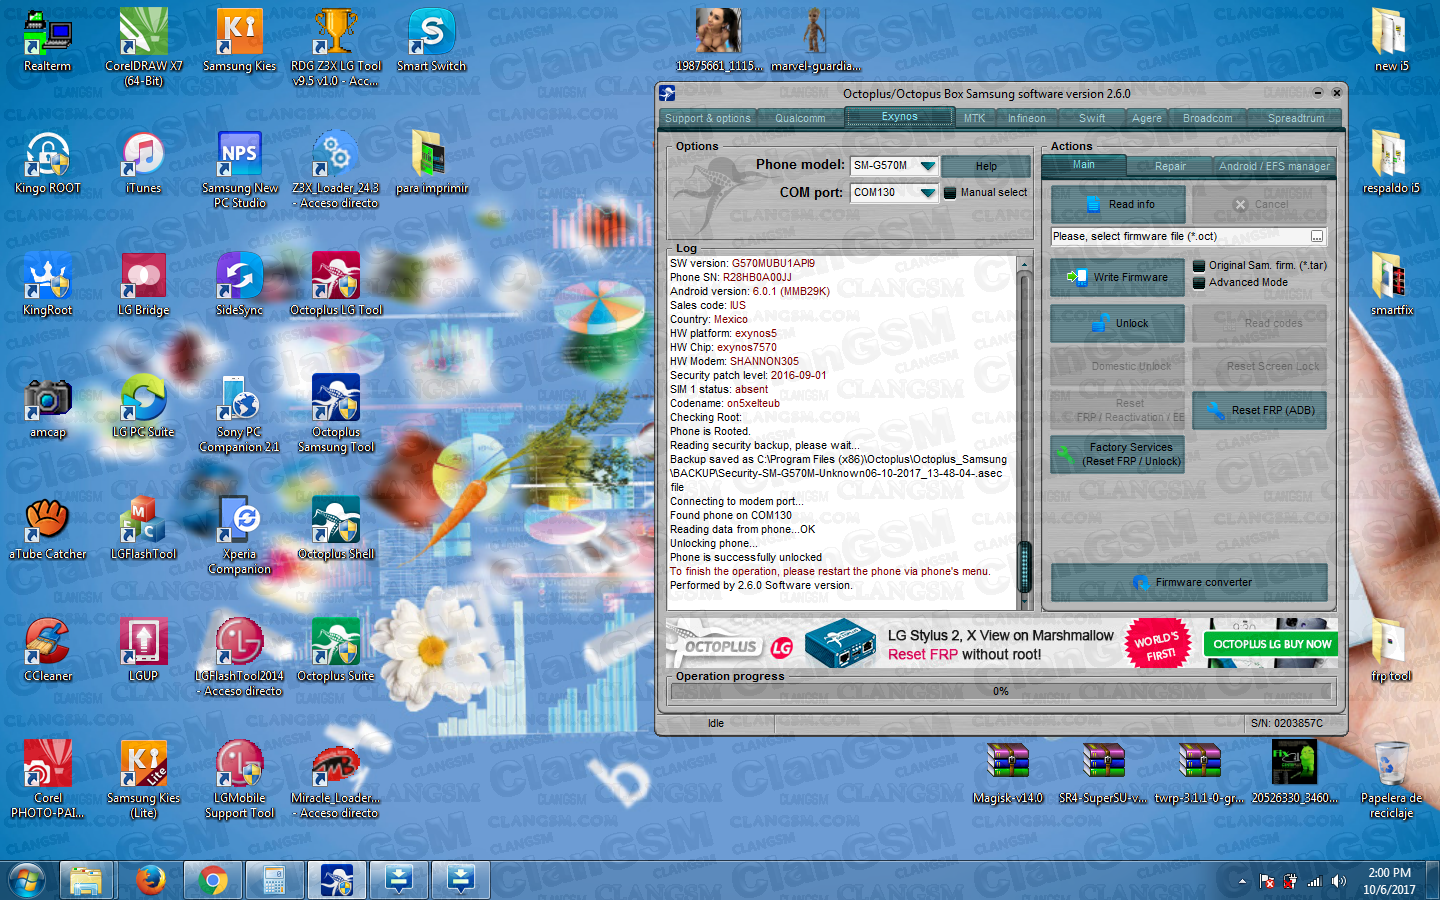The image size is (1440, 900).
Task: Open the taskbar calculator icon
Action: pos(274,880)
